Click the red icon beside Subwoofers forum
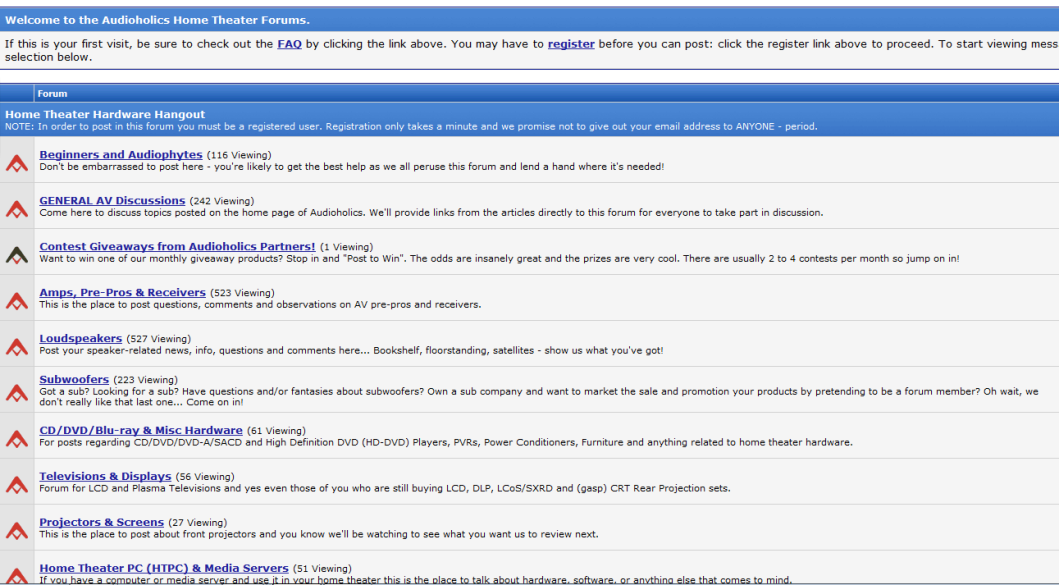1059x585 pixels. pos(16,392)
